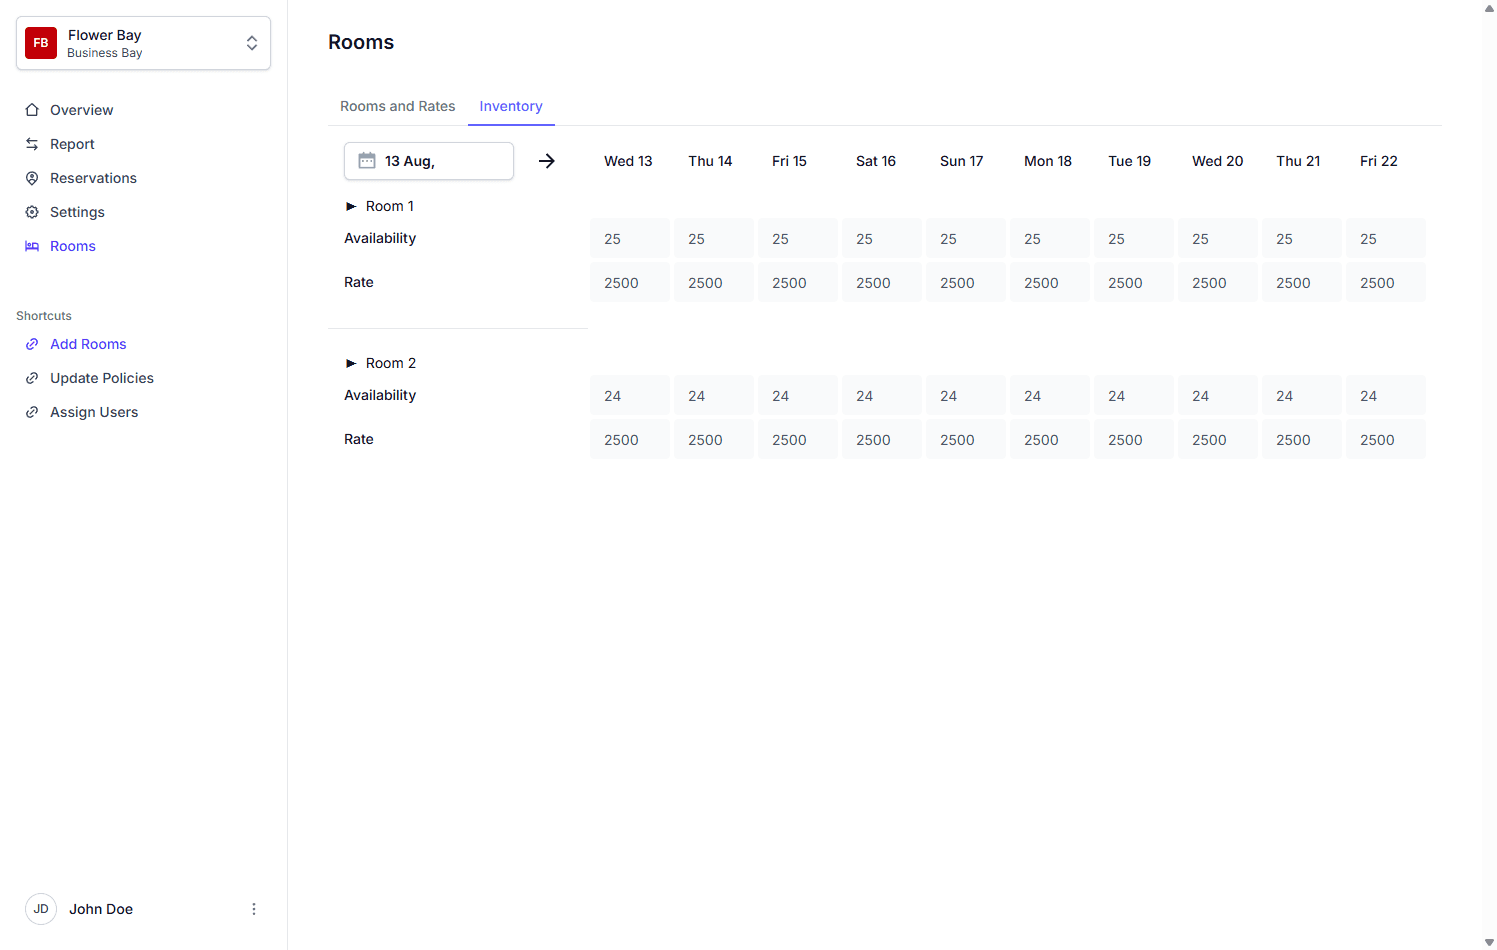This screenshot has width=1497, height=950.
Task: Edit Room 2 rate for Fri 22
Action: point(1385,440)
